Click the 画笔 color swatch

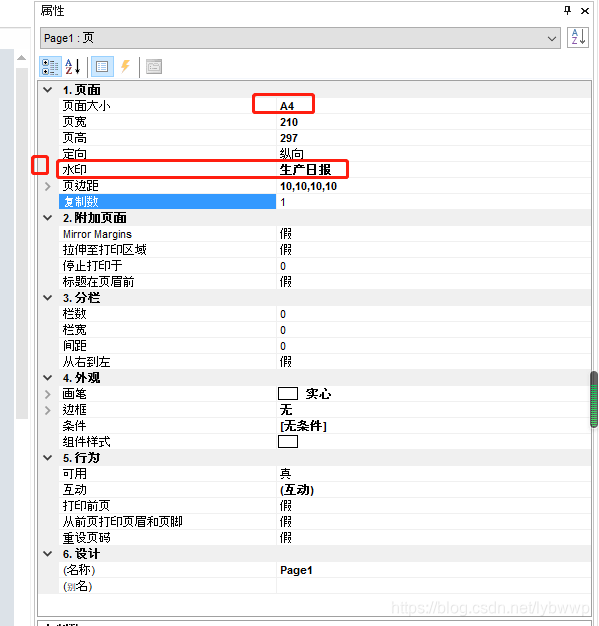(288, 394)
